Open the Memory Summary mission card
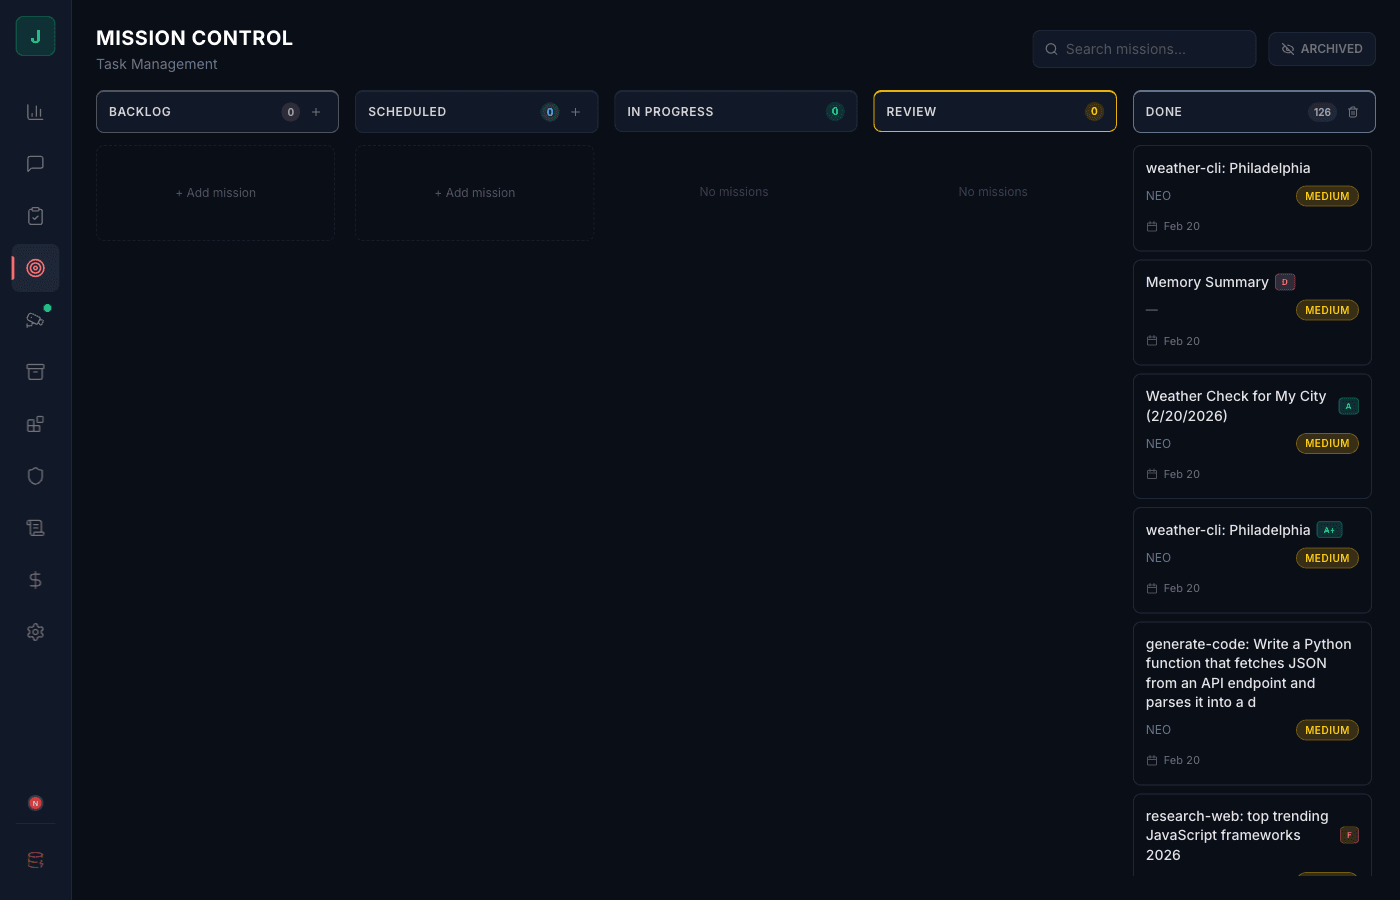 (1251, 312)
